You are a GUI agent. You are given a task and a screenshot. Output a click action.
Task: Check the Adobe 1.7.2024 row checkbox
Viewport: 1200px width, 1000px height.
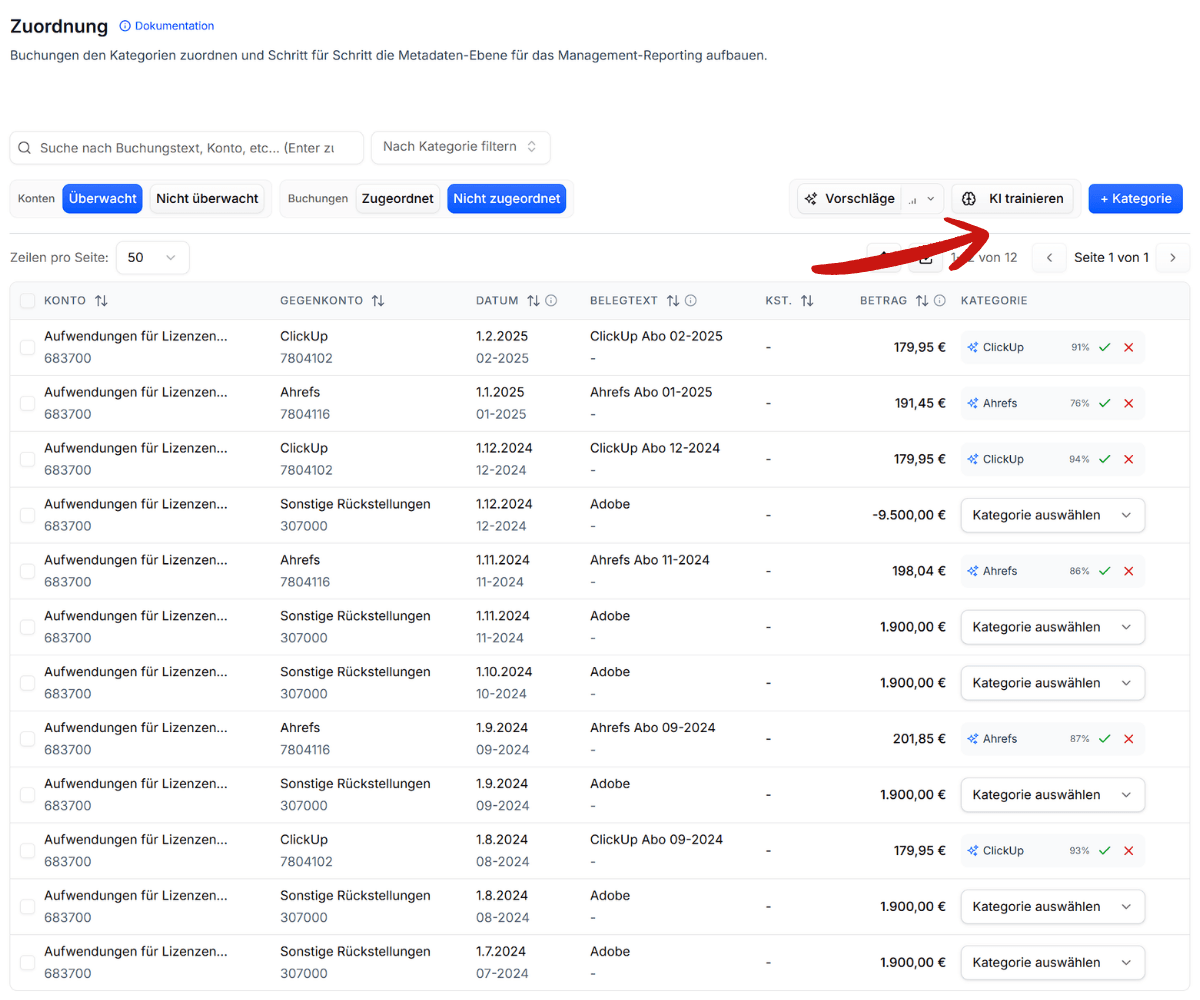click(x=27, y=963)
